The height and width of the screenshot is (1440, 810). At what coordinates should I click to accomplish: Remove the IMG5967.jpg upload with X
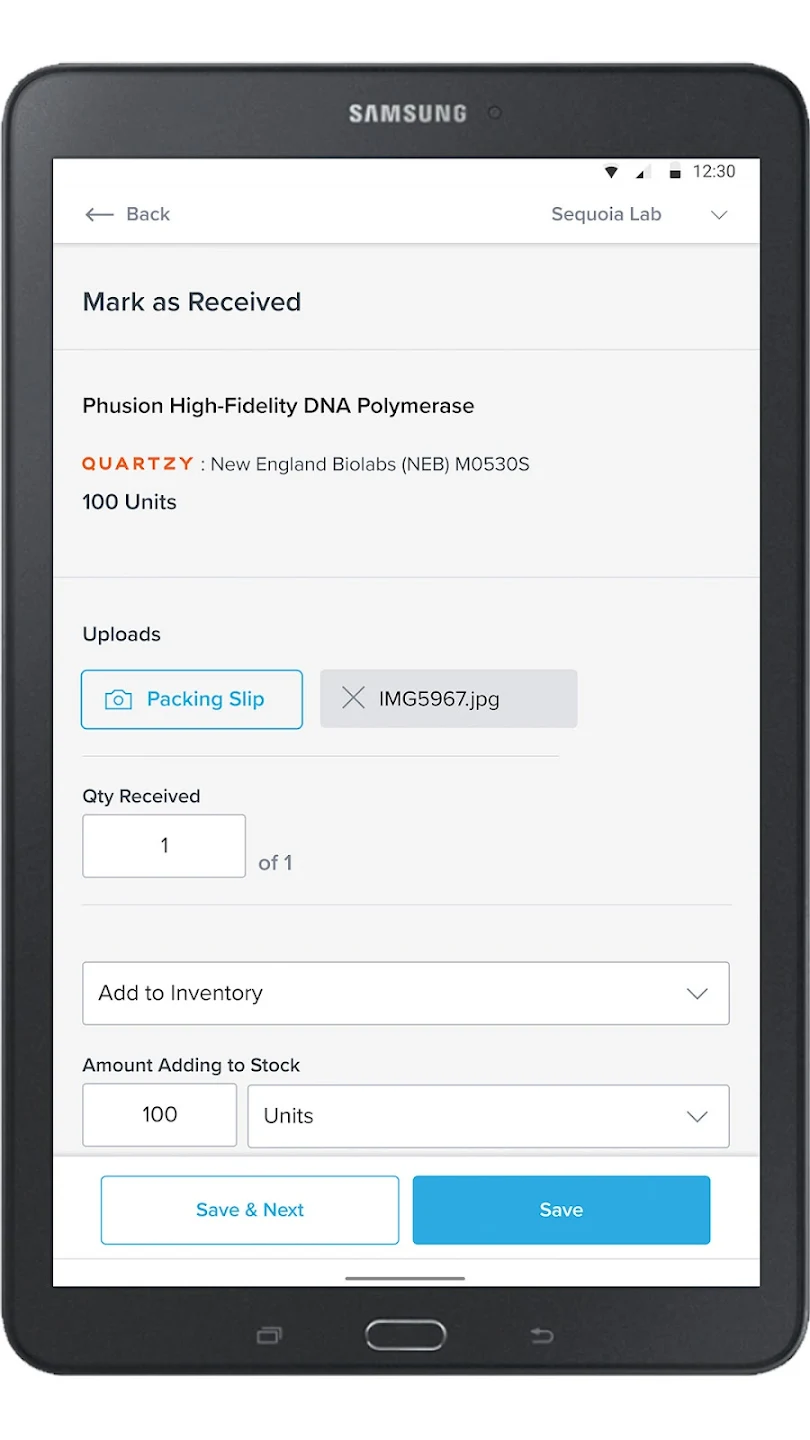[353, 698]
